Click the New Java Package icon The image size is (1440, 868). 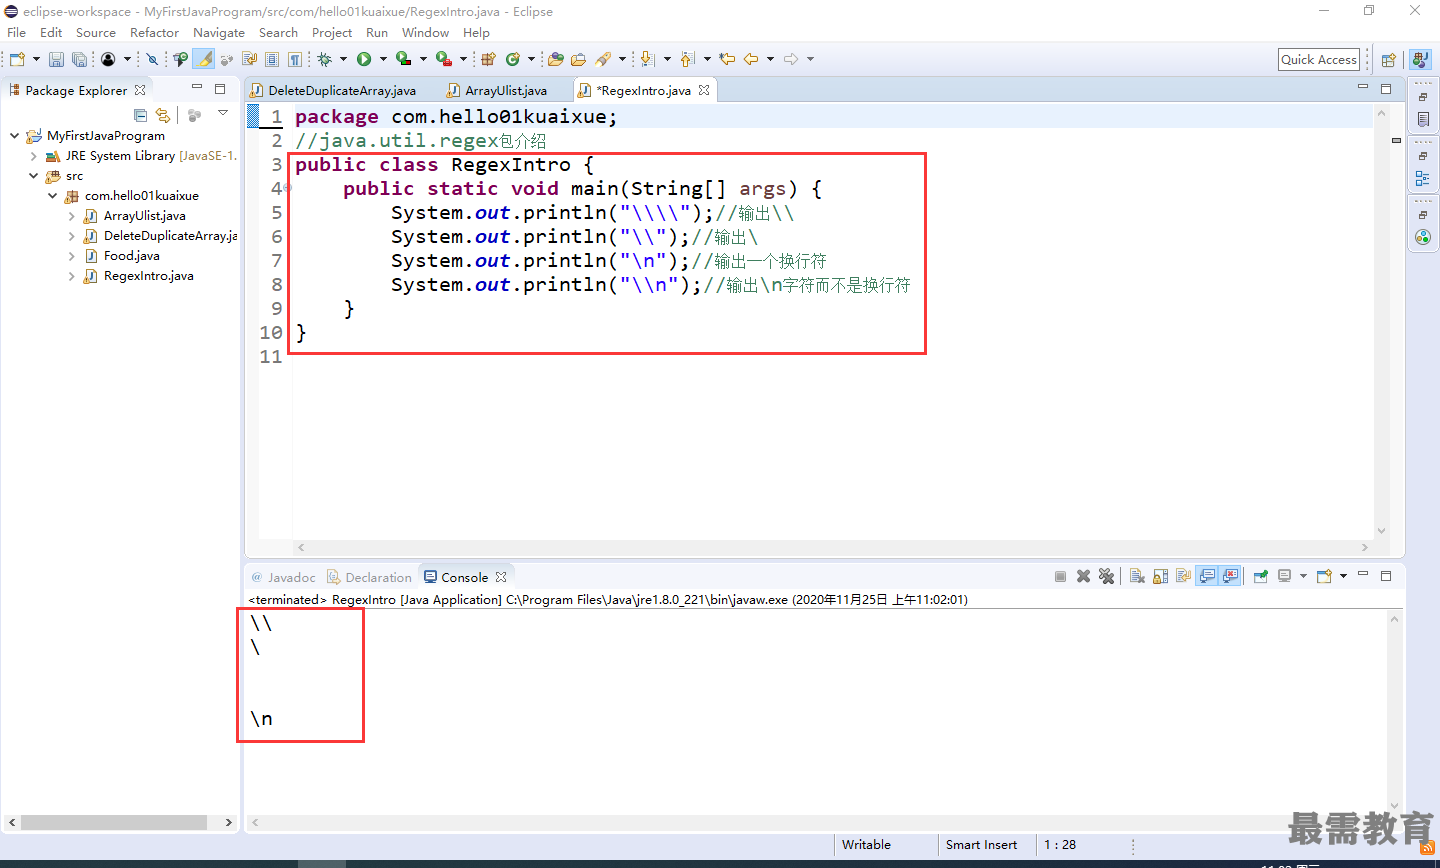click(489, 59)
